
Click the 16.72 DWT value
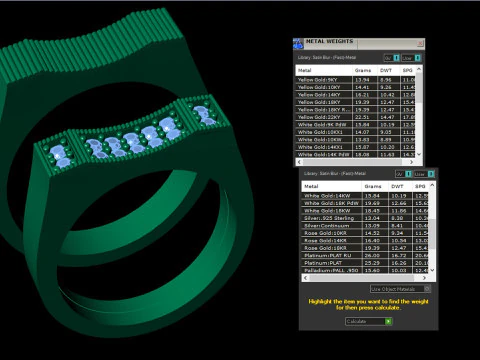(x=399, y=256)
